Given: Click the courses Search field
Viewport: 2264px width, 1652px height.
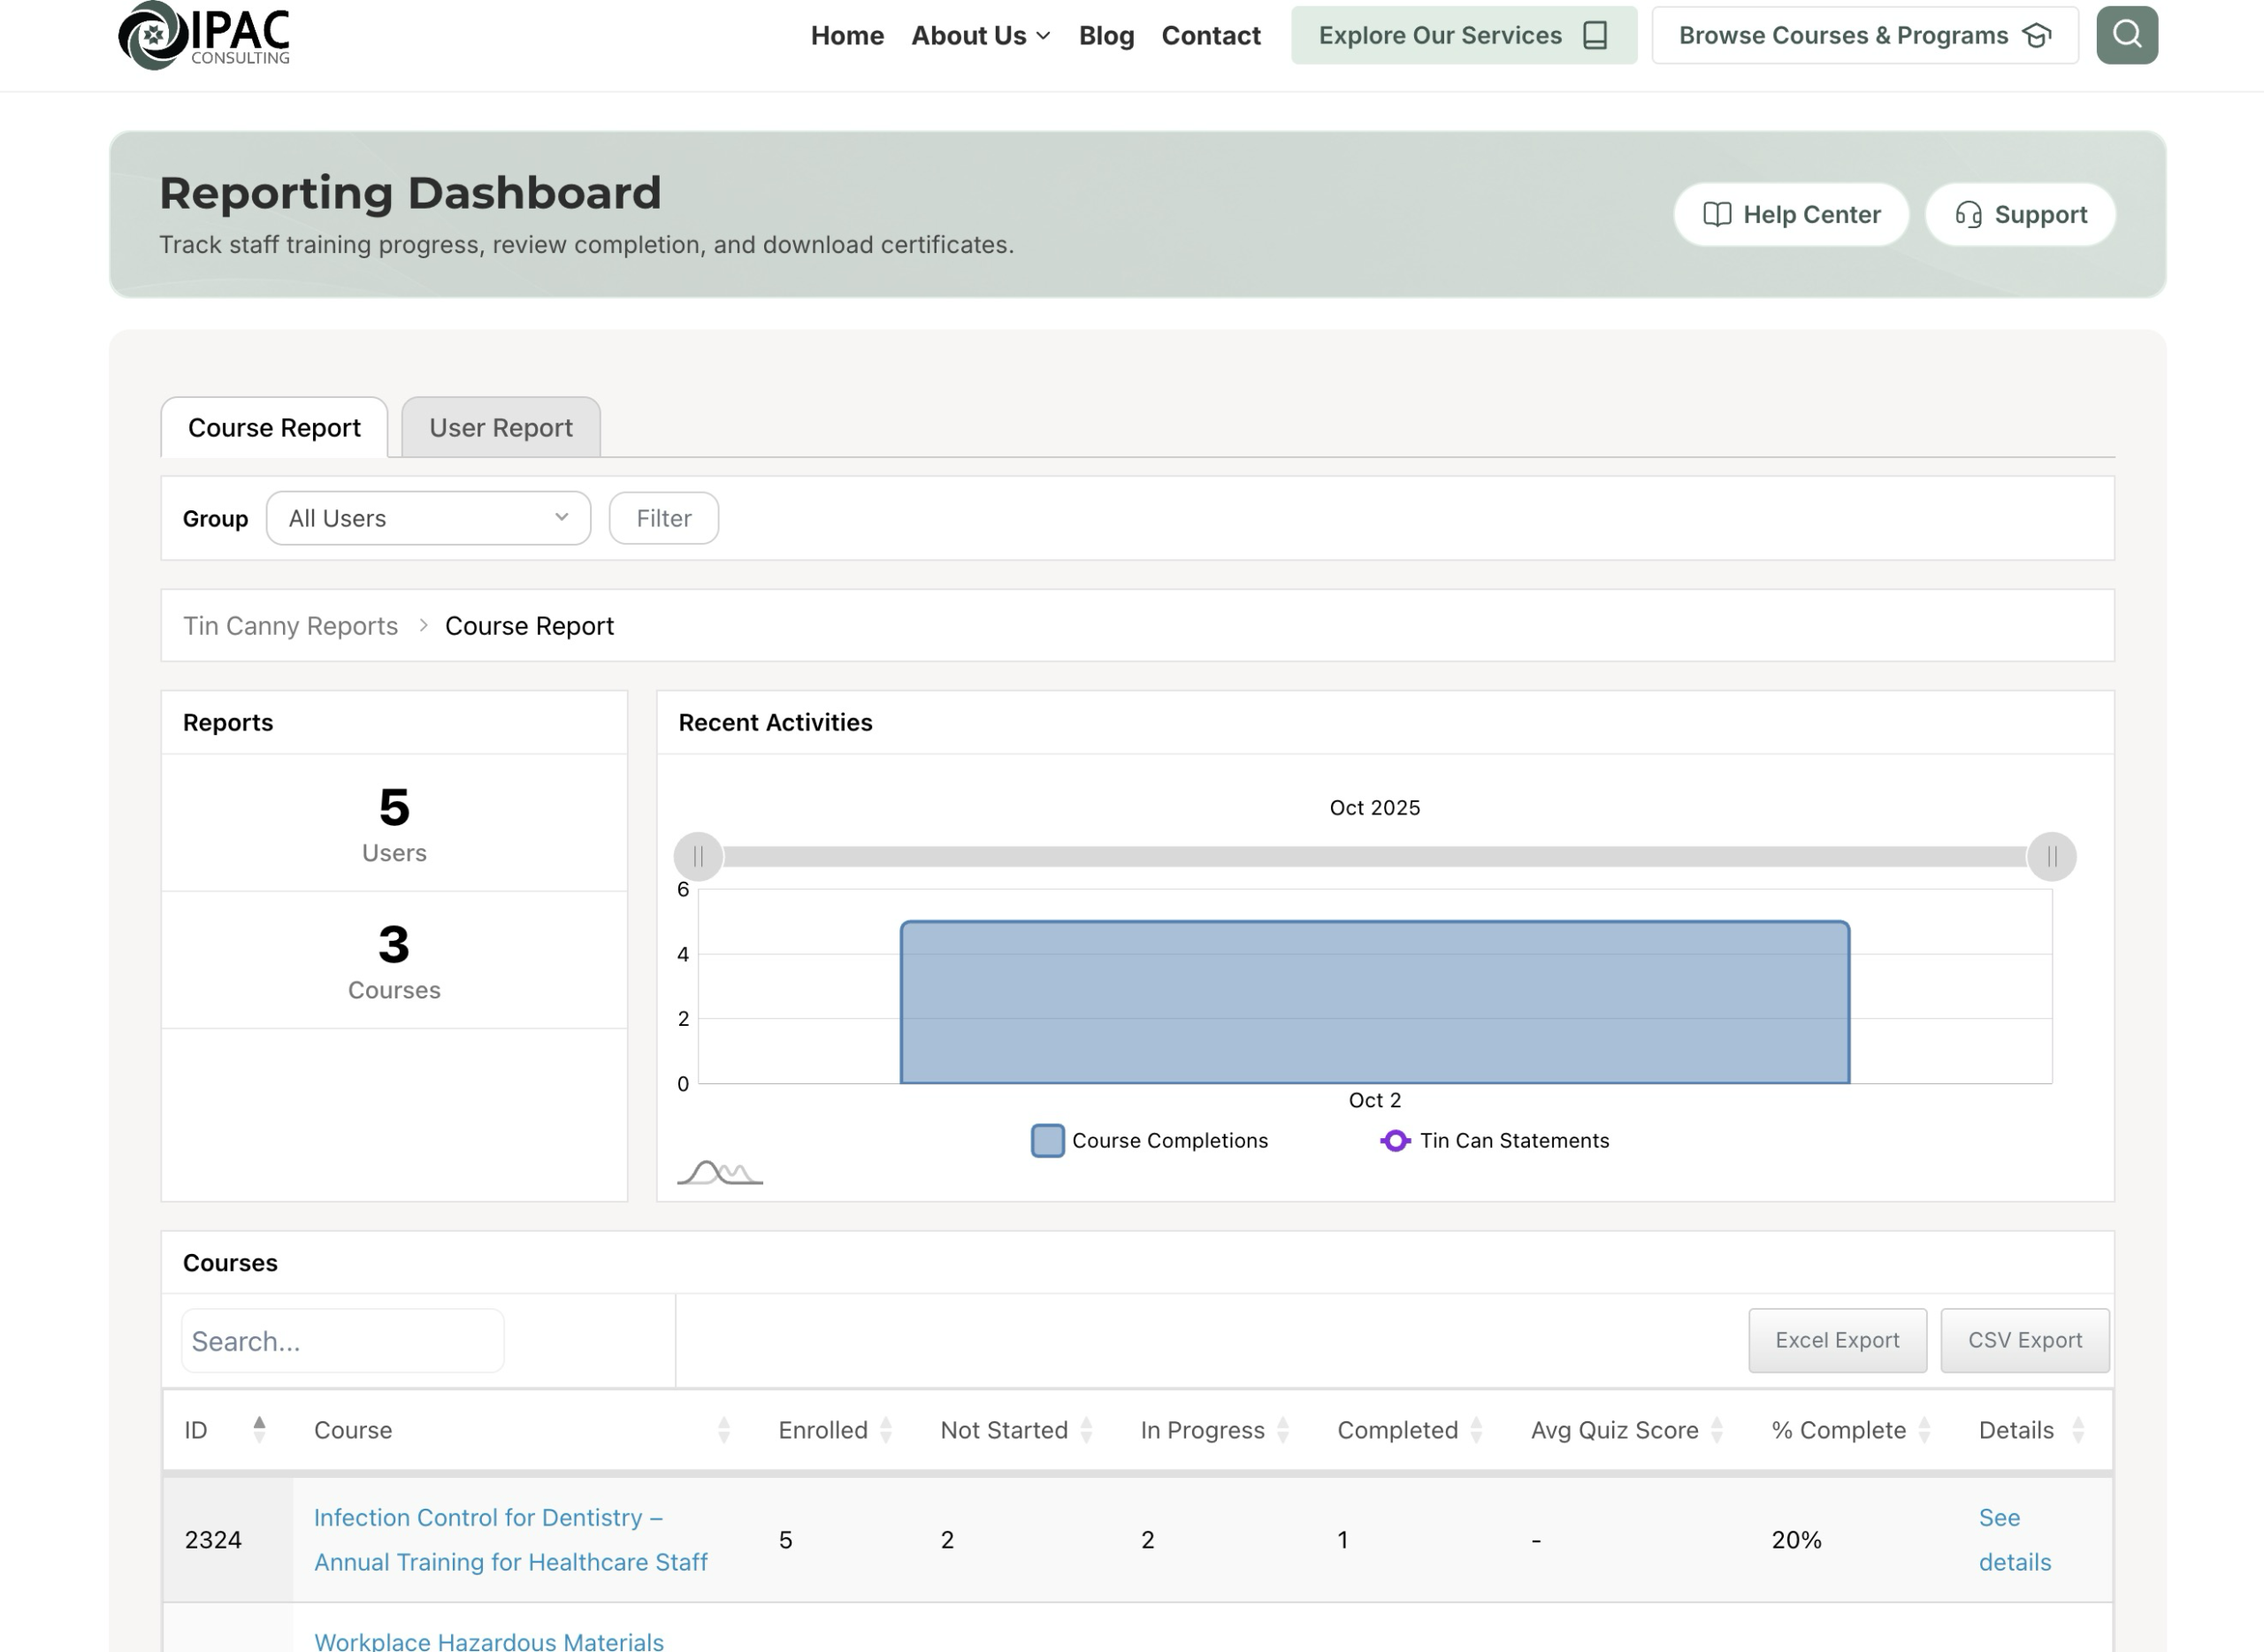Looking at the screenshot, I should click(342, 1341).
